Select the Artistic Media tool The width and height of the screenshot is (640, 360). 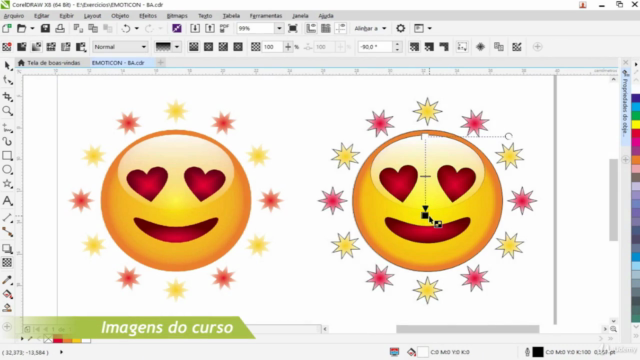7,142
